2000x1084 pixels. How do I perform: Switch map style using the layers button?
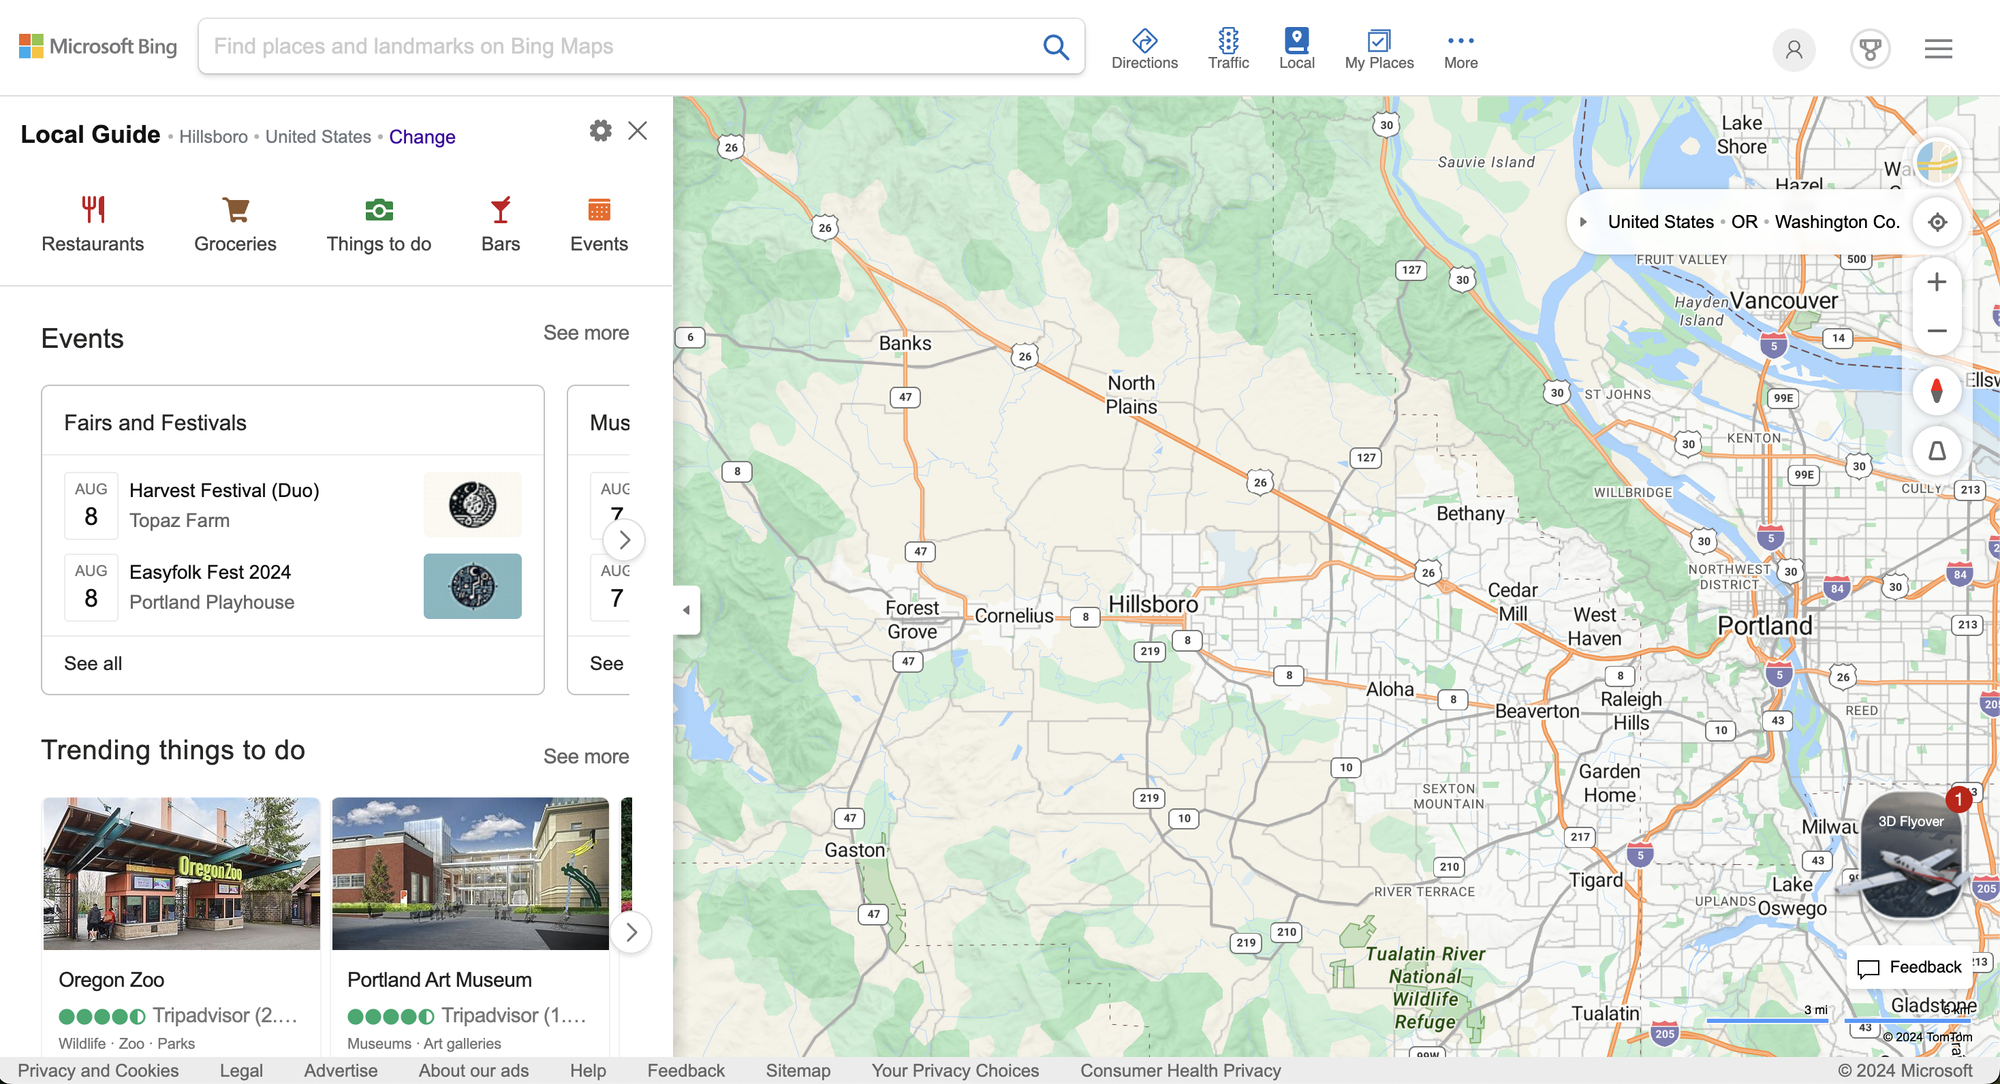1937,162
